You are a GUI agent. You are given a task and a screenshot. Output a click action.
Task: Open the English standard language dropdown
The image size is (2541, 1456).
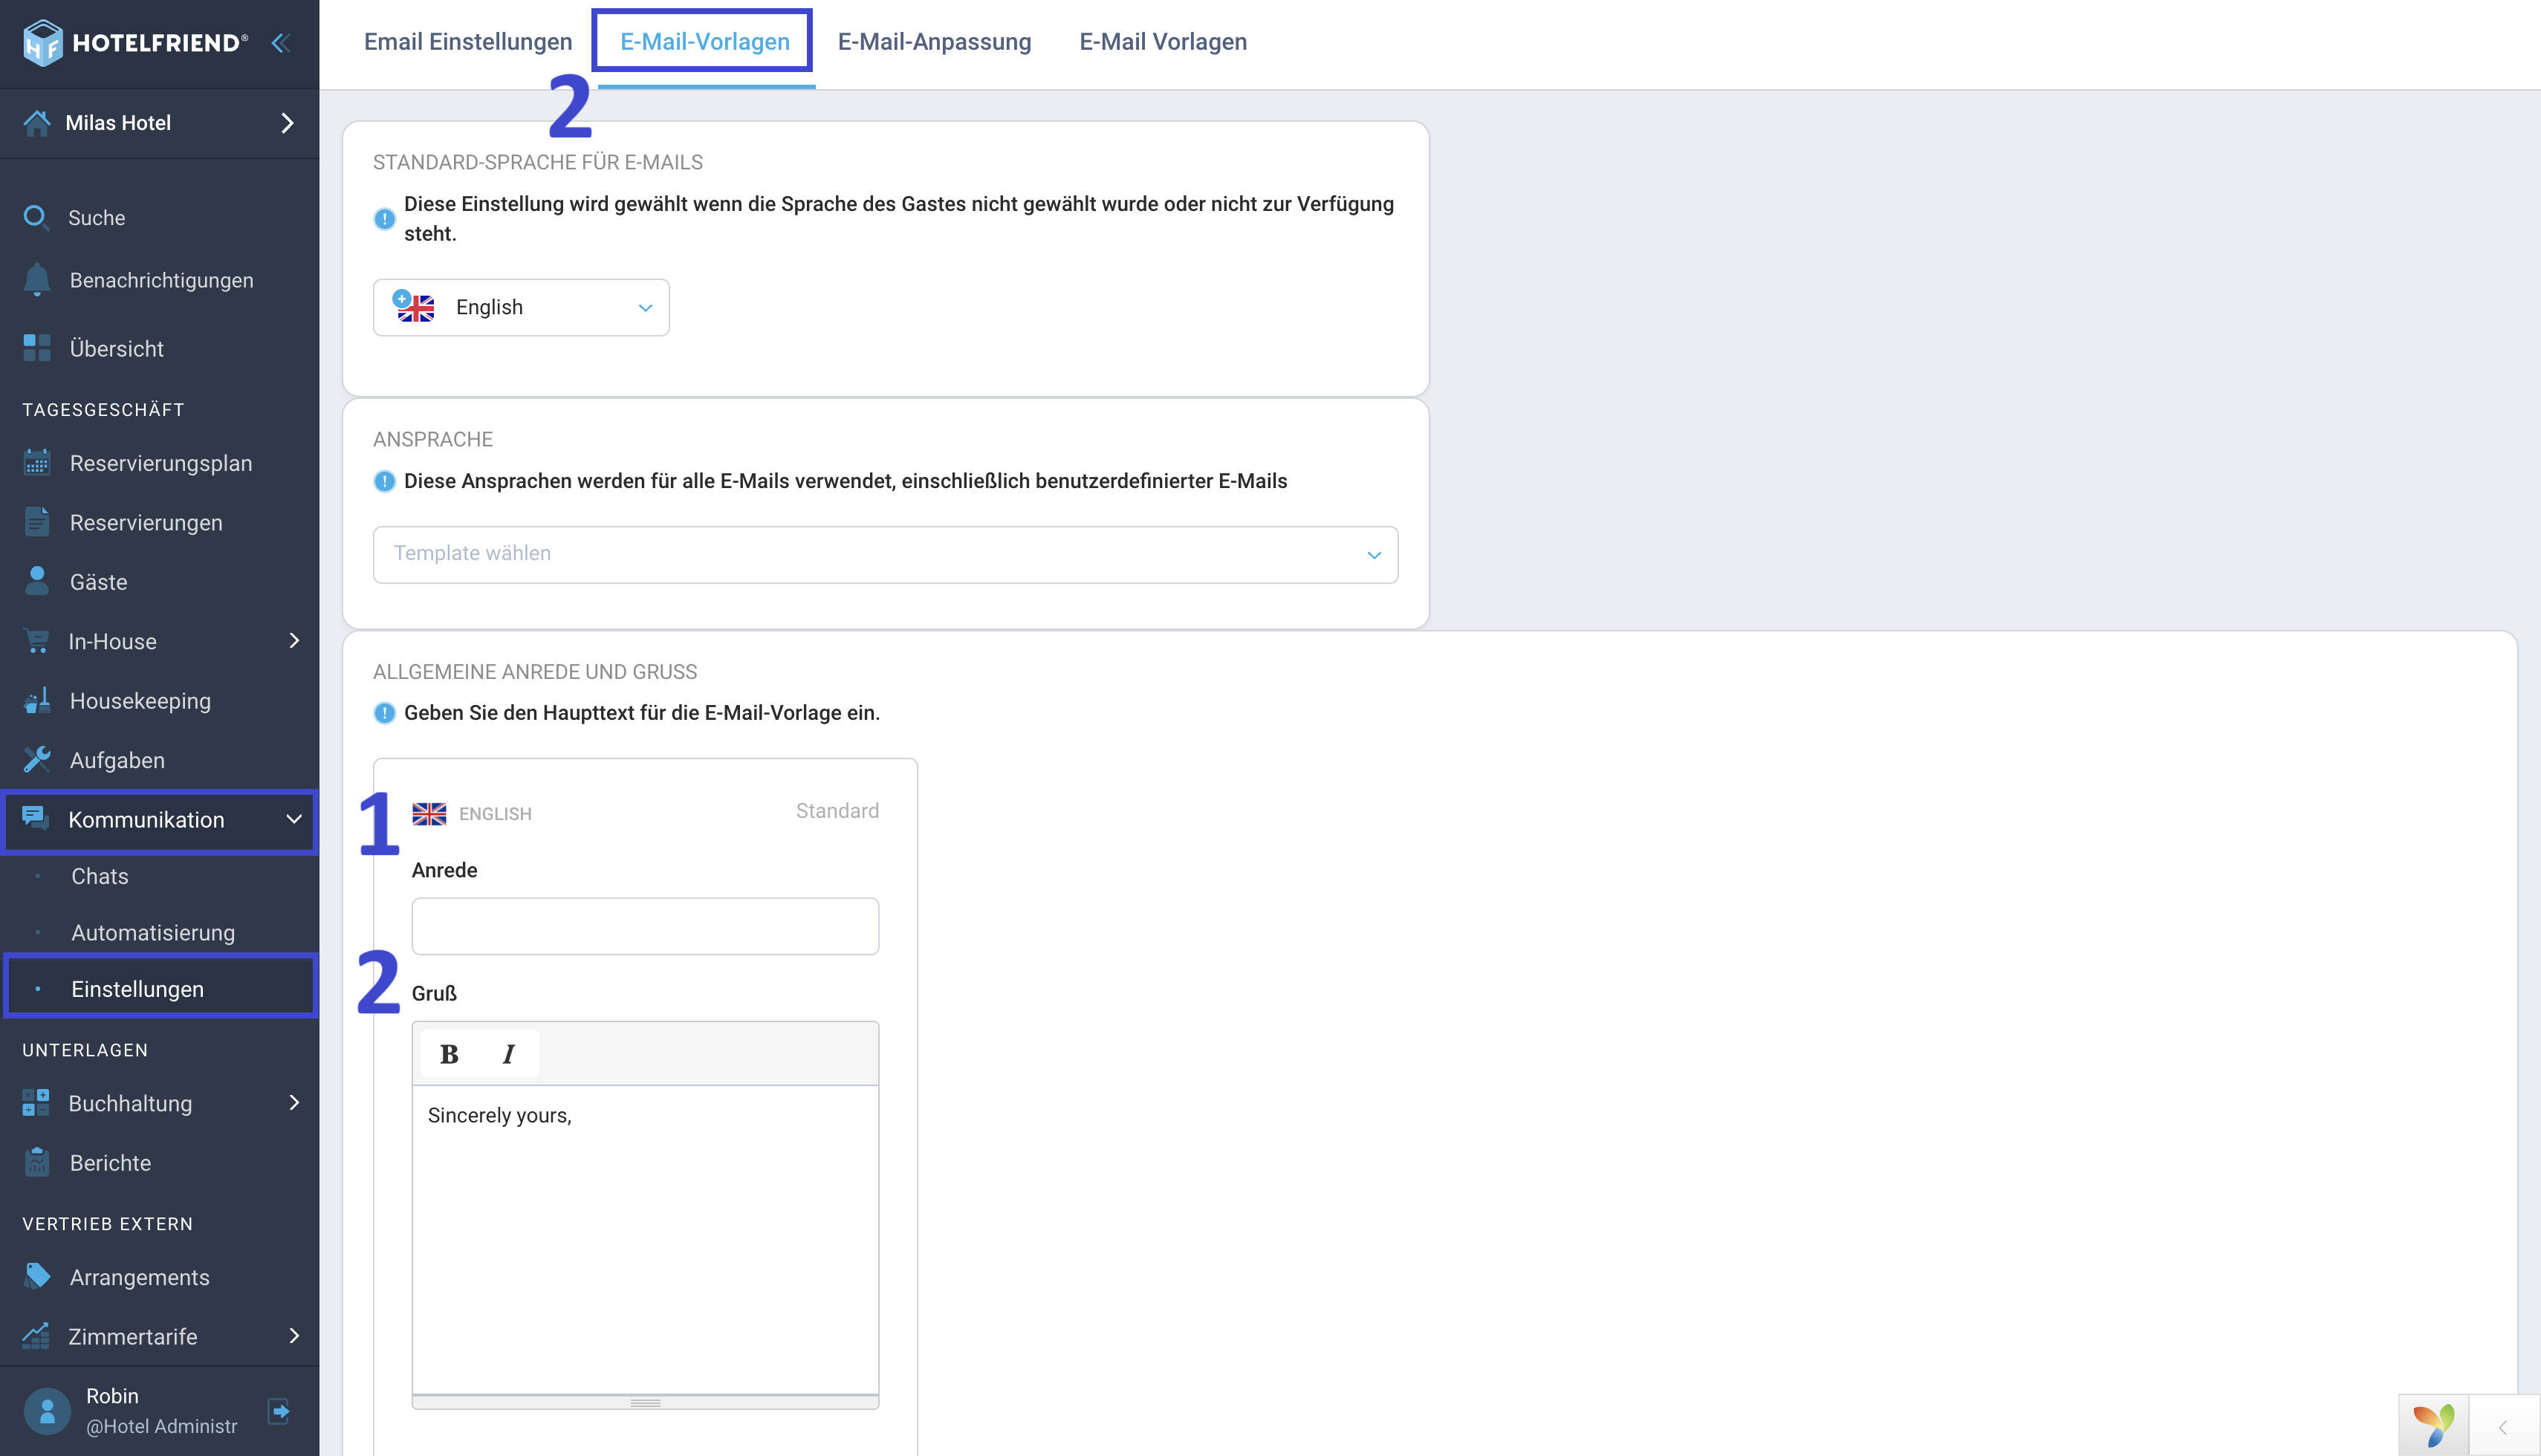coord(521,307)
